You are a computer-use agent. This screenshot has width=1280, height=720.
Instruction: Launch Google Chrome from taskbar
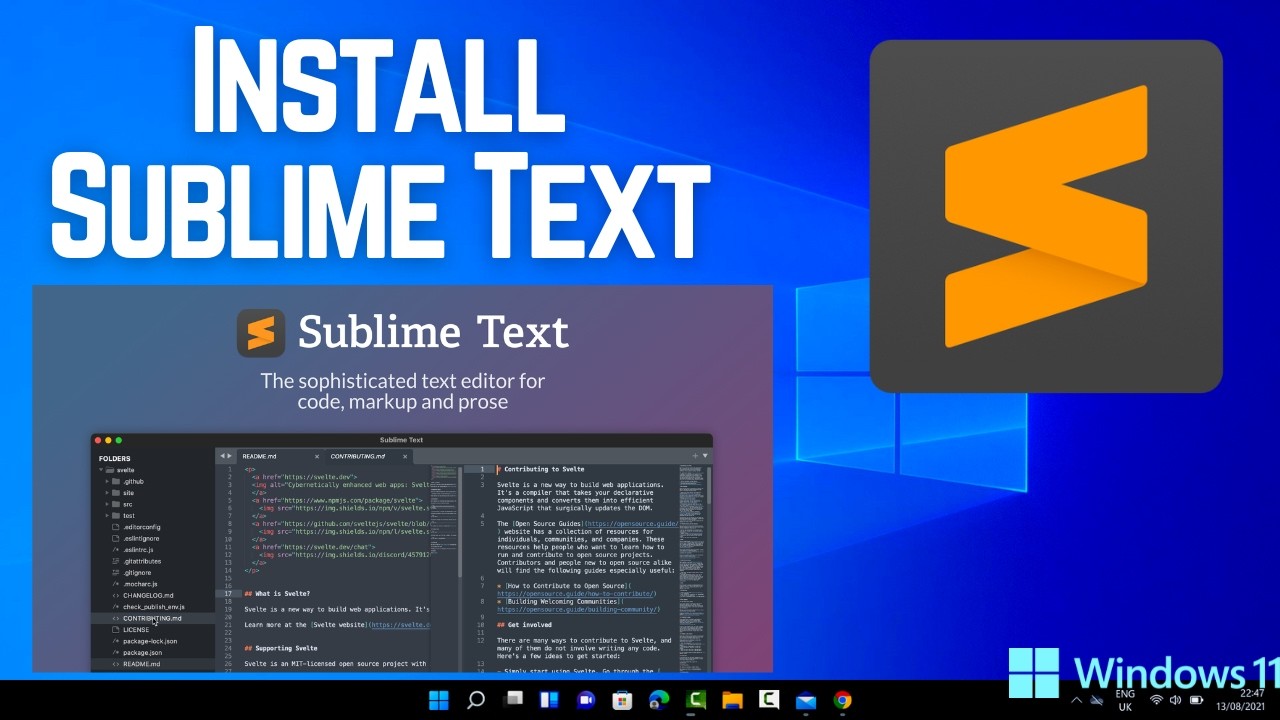[843, 700]
